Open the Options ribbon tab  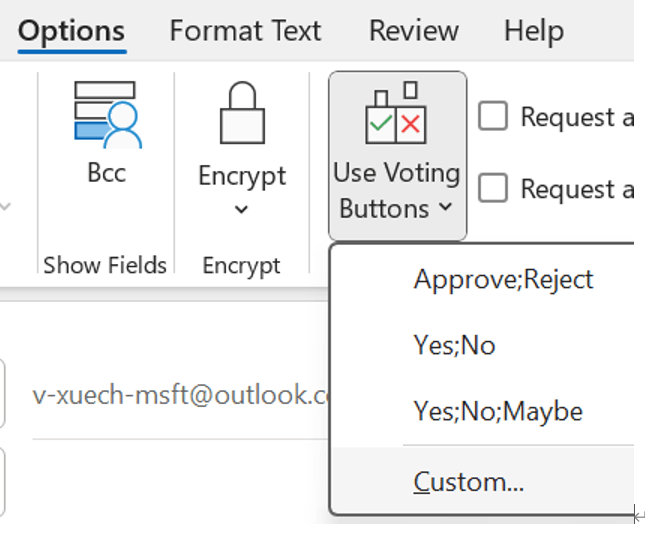[72, 31]
